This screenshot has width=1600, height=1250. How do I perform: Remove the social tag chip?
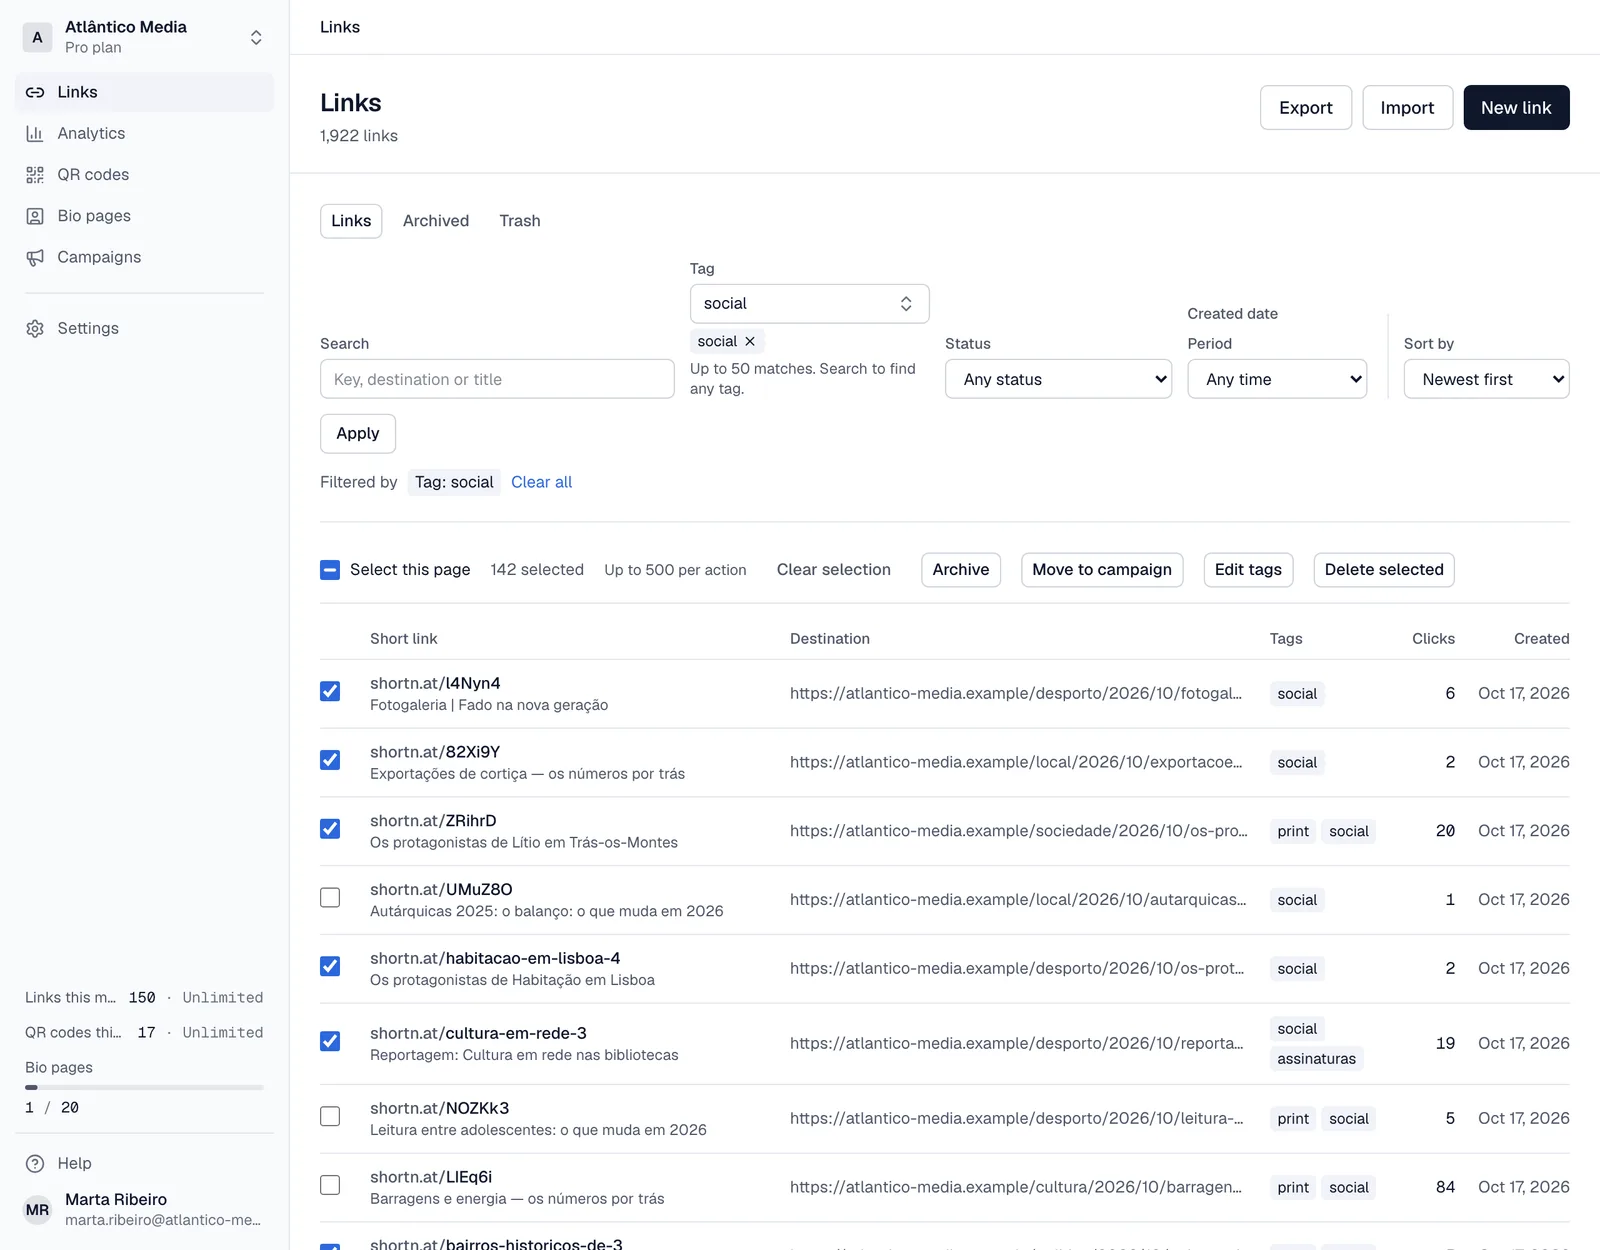point(750,341)
